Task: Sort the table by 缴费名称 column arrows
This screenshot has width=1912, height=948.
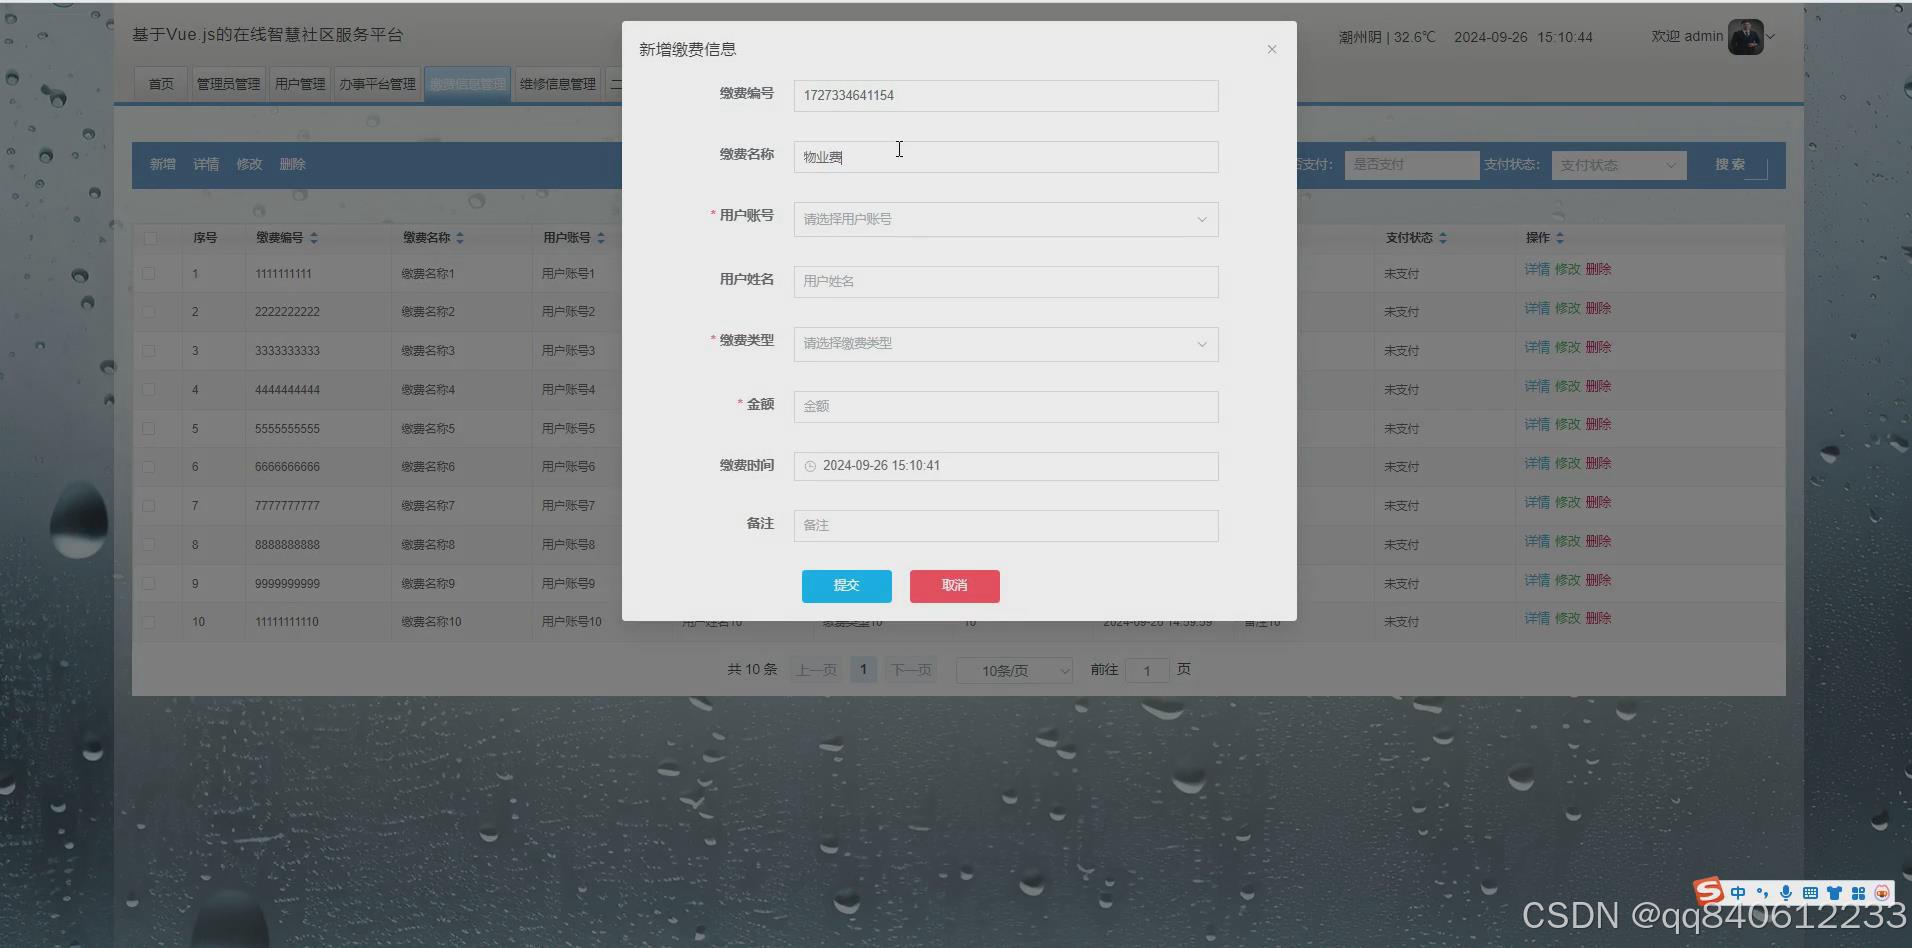Action: click(459, 238)
